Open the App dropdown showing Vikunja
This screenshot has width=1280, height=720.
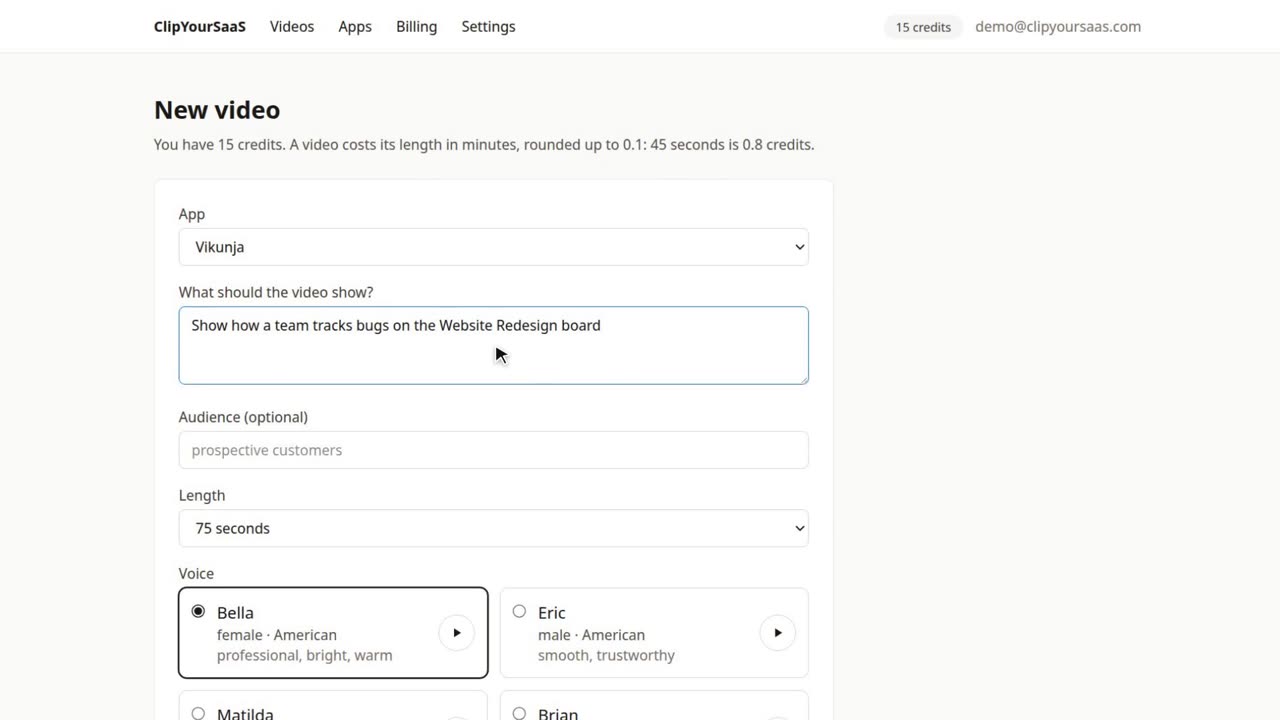pyautogui.click(x=493, y=247)
